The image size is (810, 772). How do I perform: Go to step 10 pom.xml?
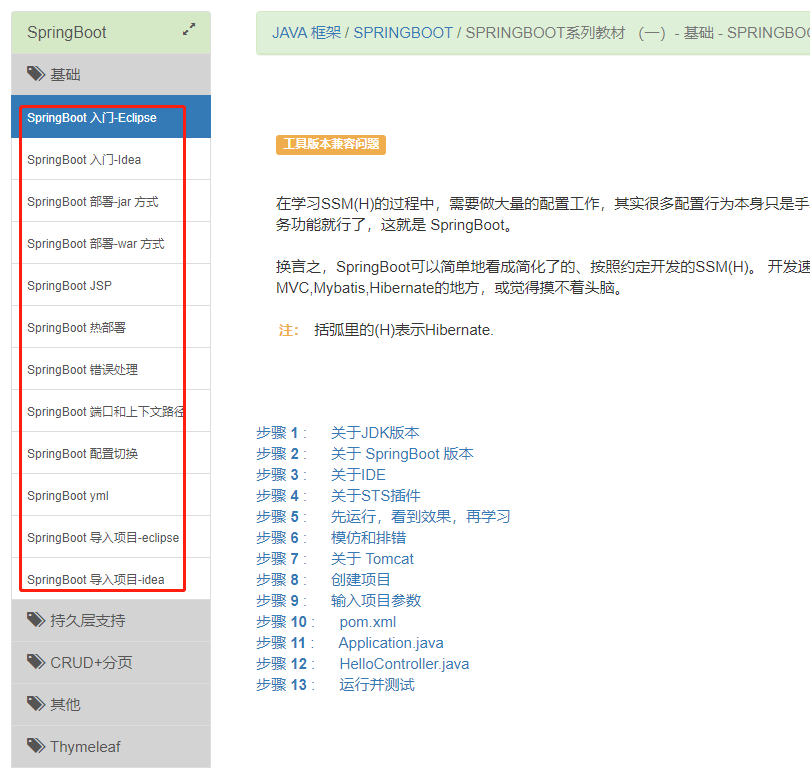click(x=367, y=622)
